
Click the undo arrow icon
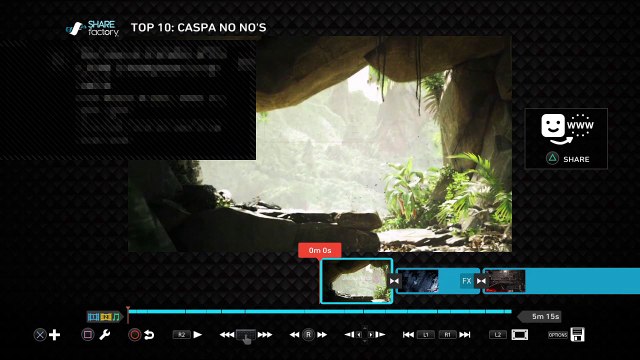tap(149, 335)
